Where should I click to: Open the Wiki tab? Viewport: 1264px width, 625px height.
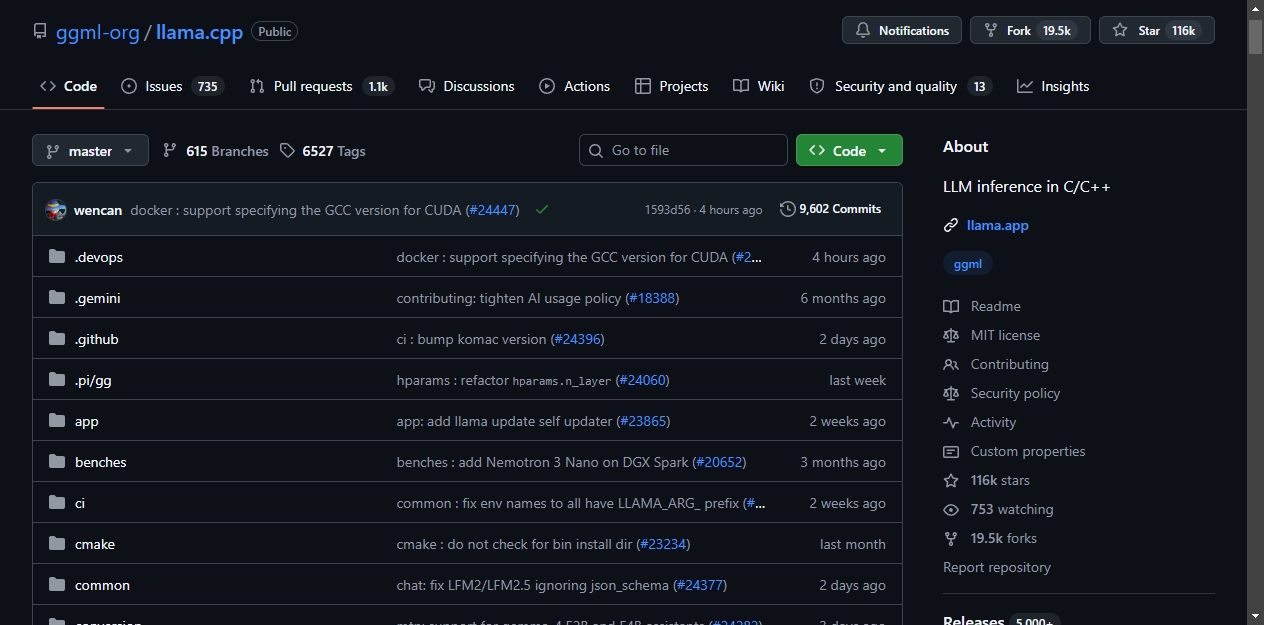click(x=758, y=86)
